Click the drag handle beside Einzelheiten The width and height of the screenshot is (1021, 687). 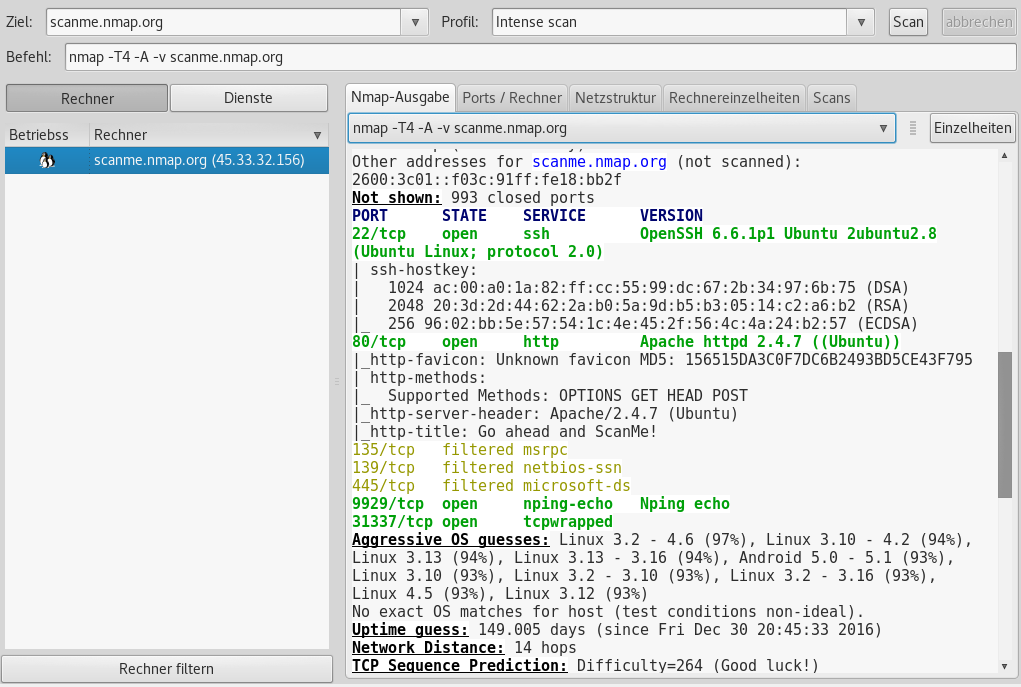(912, 128)
